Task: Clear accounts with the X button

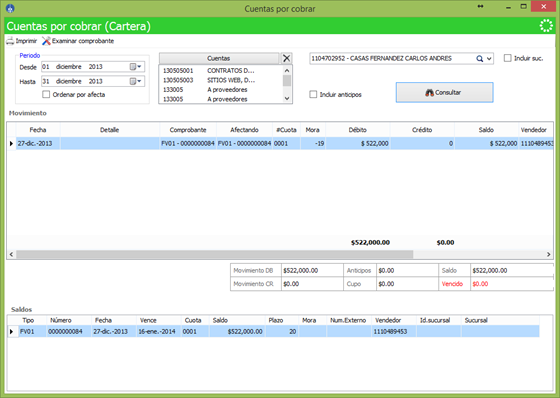Action: 286,58
